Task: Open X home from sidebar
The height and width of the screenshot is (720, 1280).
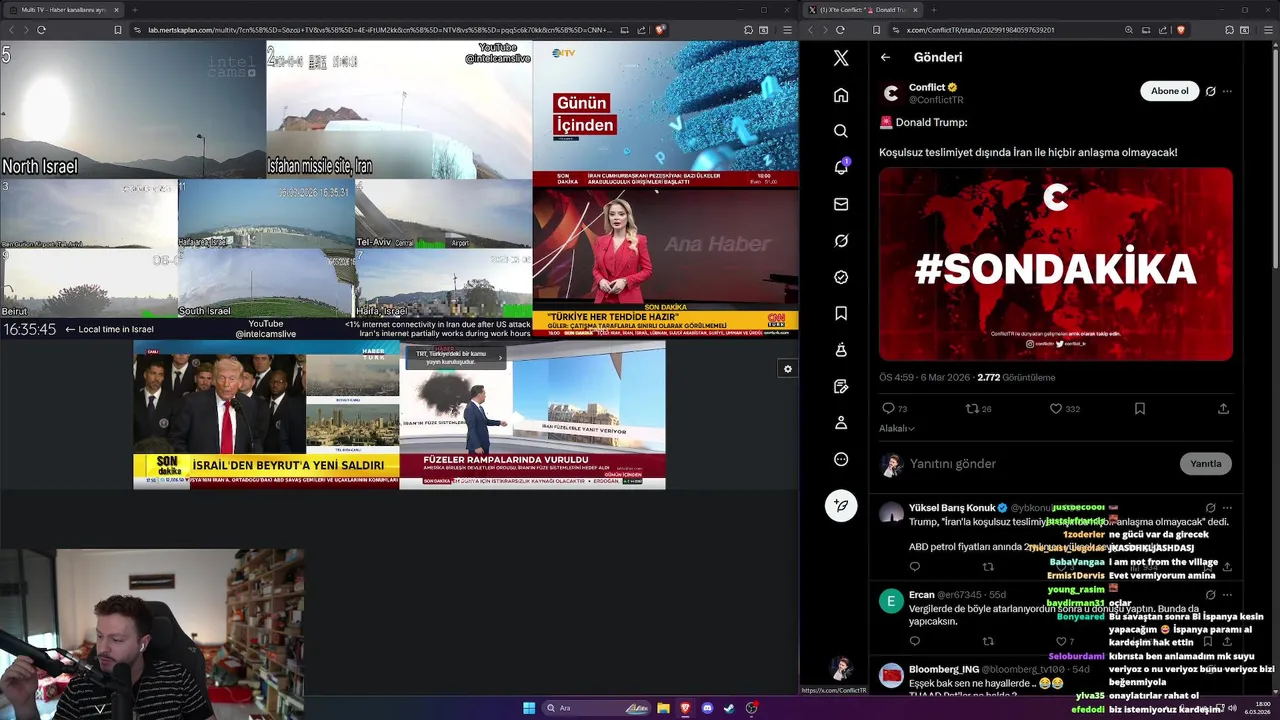Action: click(841, 95)
